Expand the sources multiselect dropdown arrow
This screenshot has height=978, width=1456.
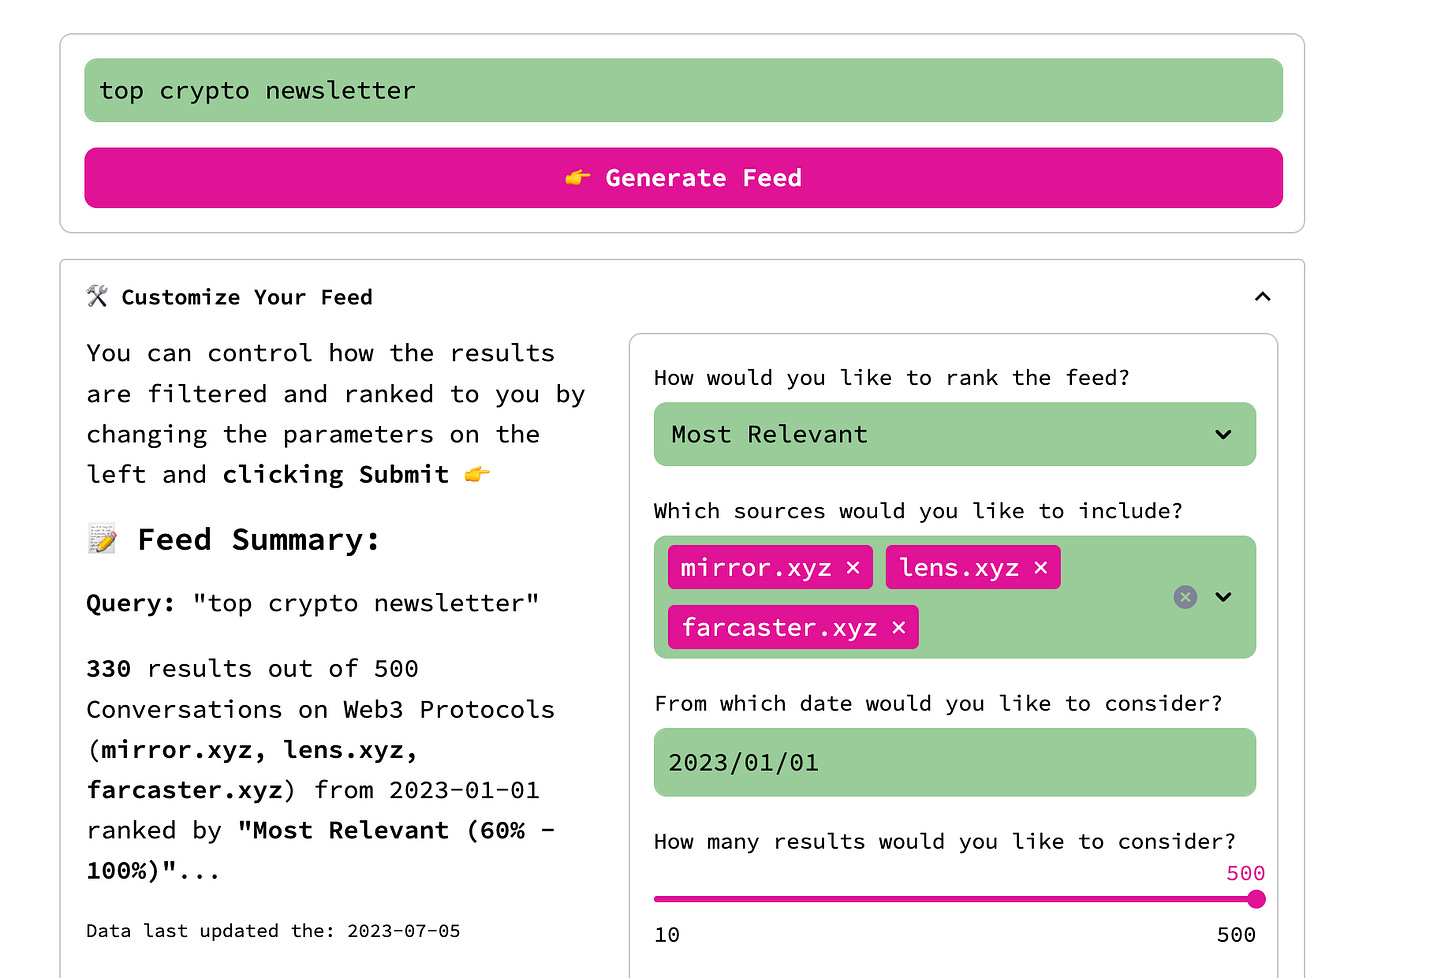(1223, 597)
